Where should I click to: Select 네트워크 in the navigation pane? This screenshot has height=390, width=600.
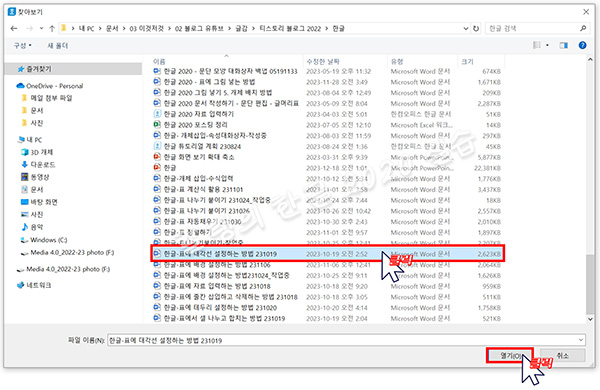pos(34,285)
